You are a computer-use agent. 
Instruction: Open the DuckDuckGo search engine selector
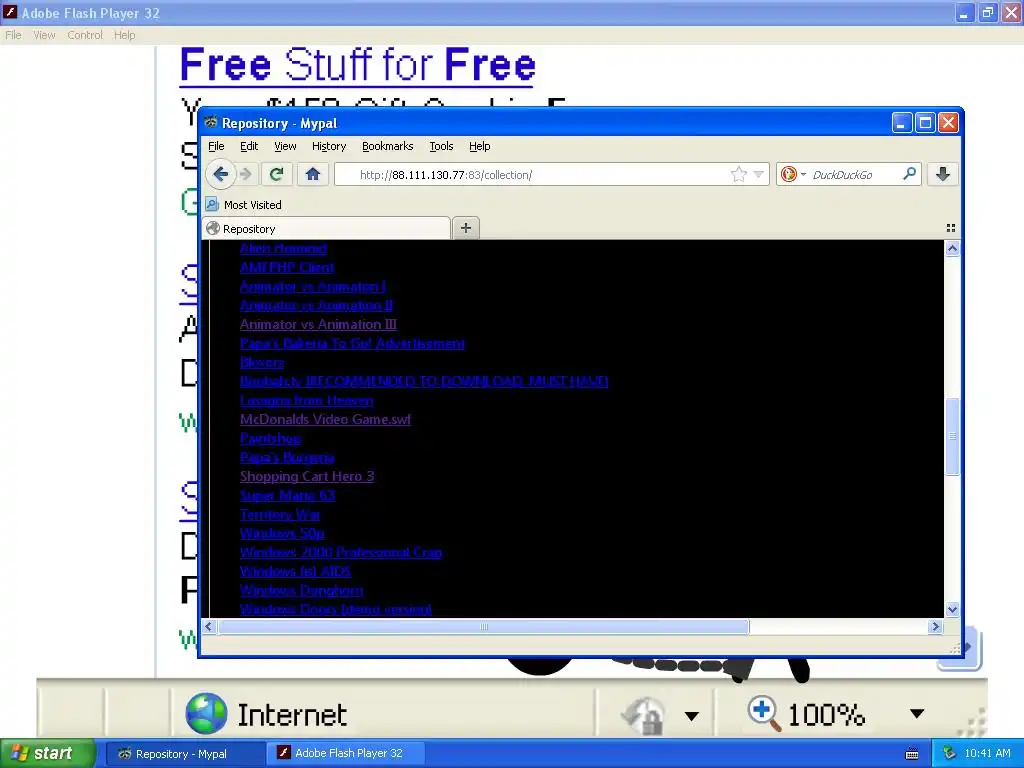coord(792,174)
